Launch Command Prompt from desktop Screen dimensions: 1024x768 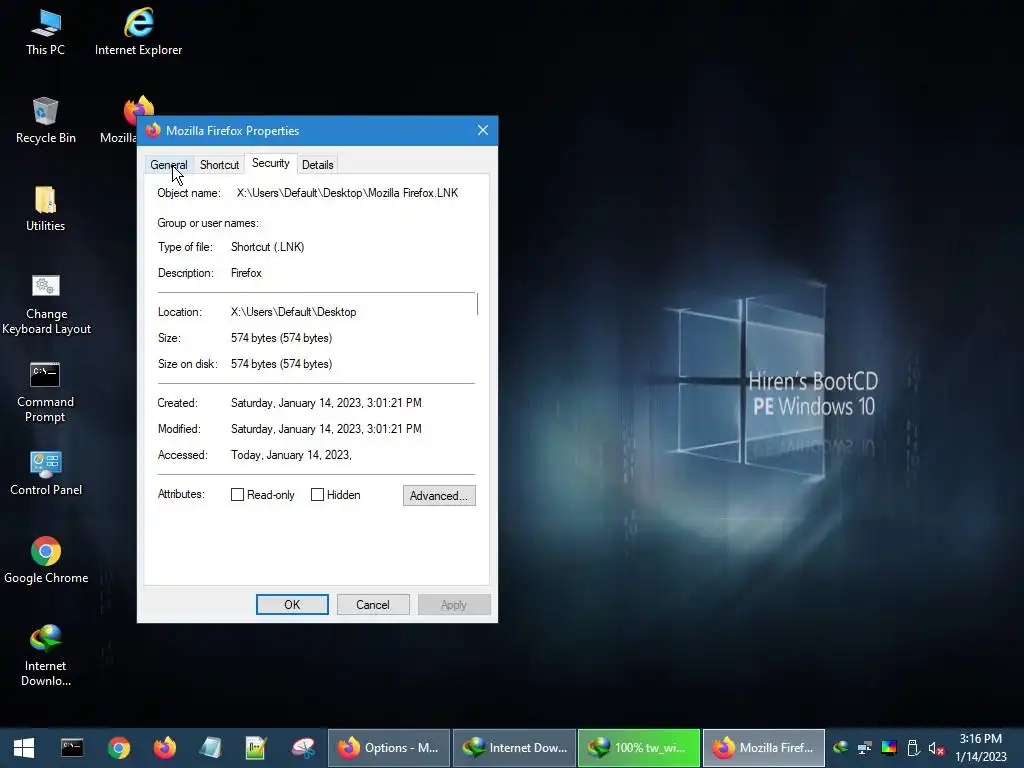coord(45,392)
